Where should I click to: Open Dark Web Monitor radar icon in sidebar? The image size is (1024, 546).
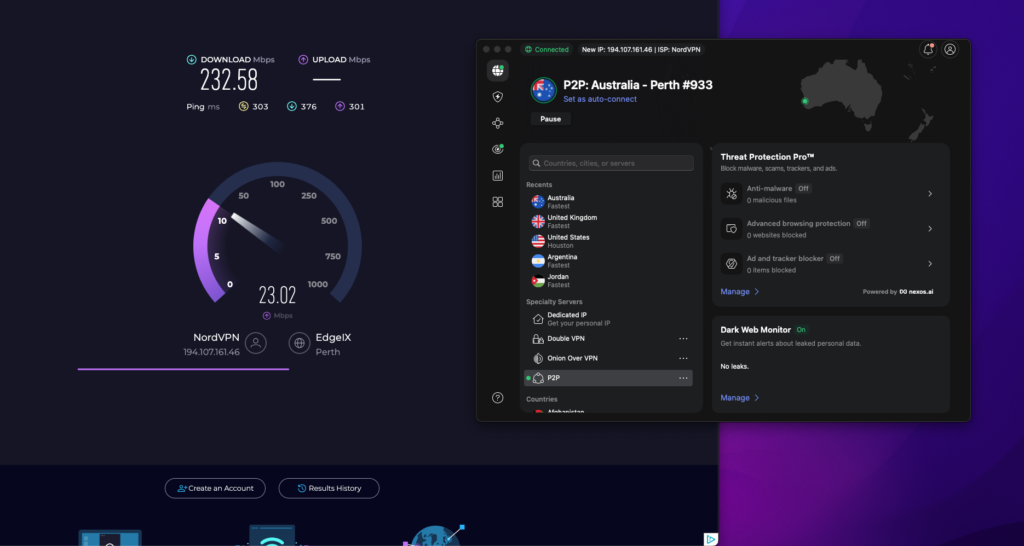[498, 149]
